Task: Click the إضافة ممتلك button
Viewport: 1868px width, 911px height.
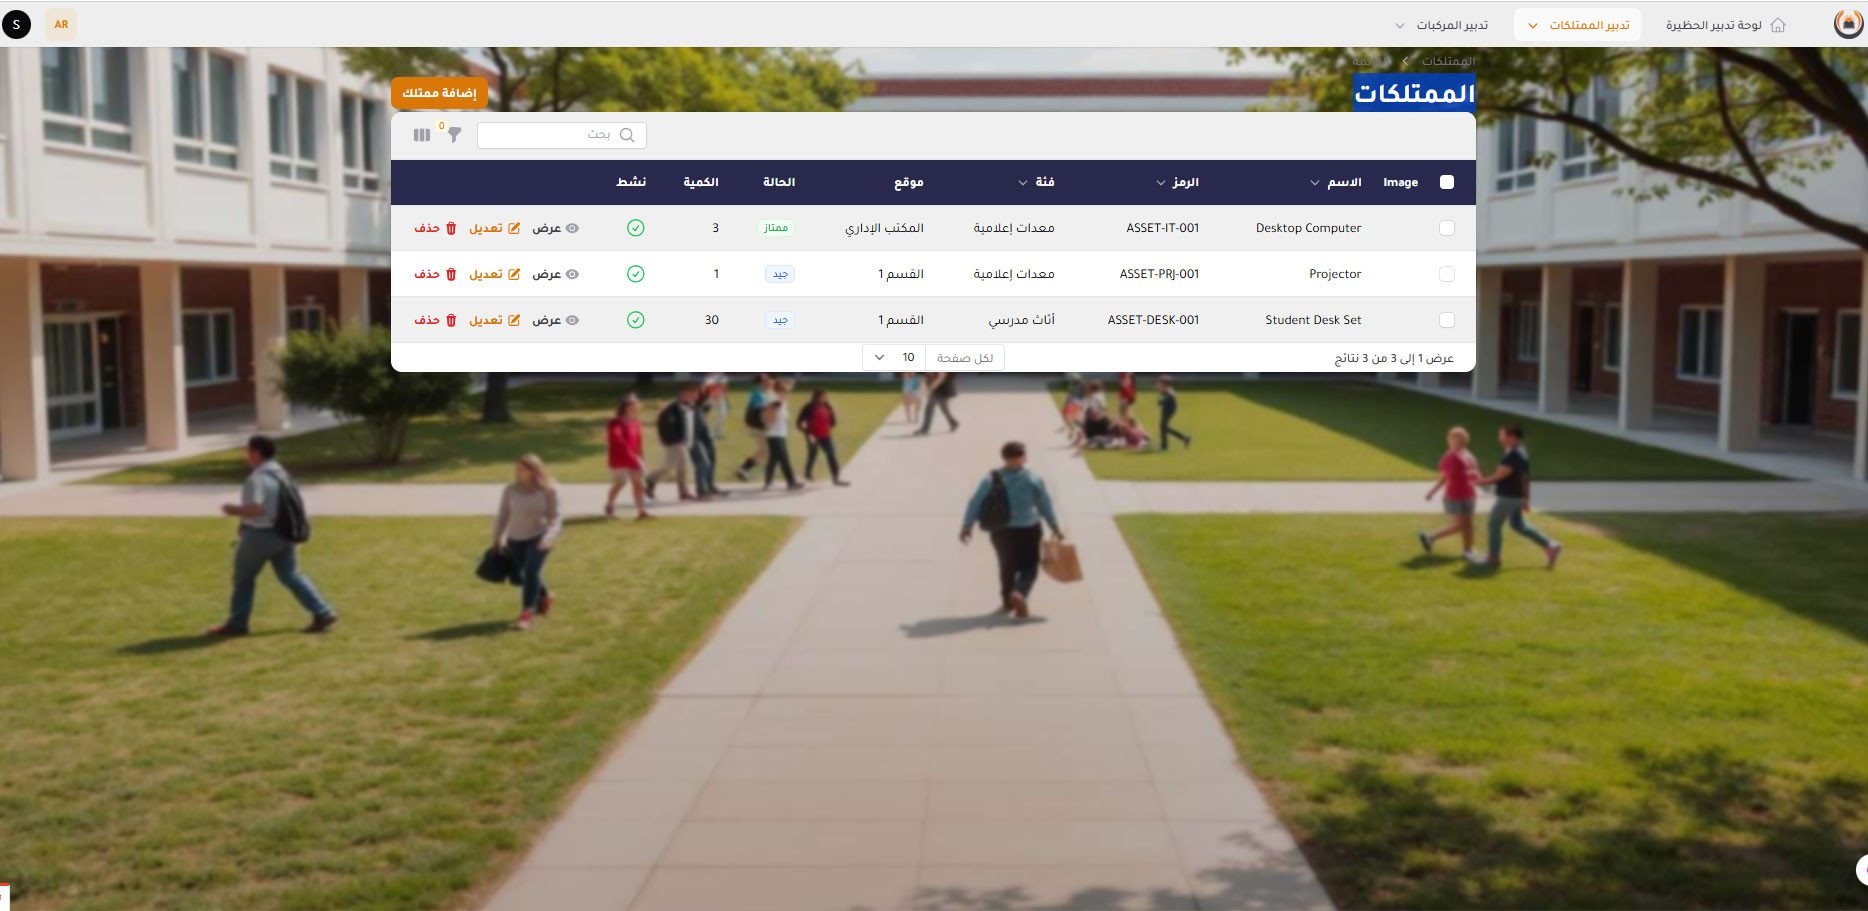Action: pyautogui.click(x=440, y=93)
